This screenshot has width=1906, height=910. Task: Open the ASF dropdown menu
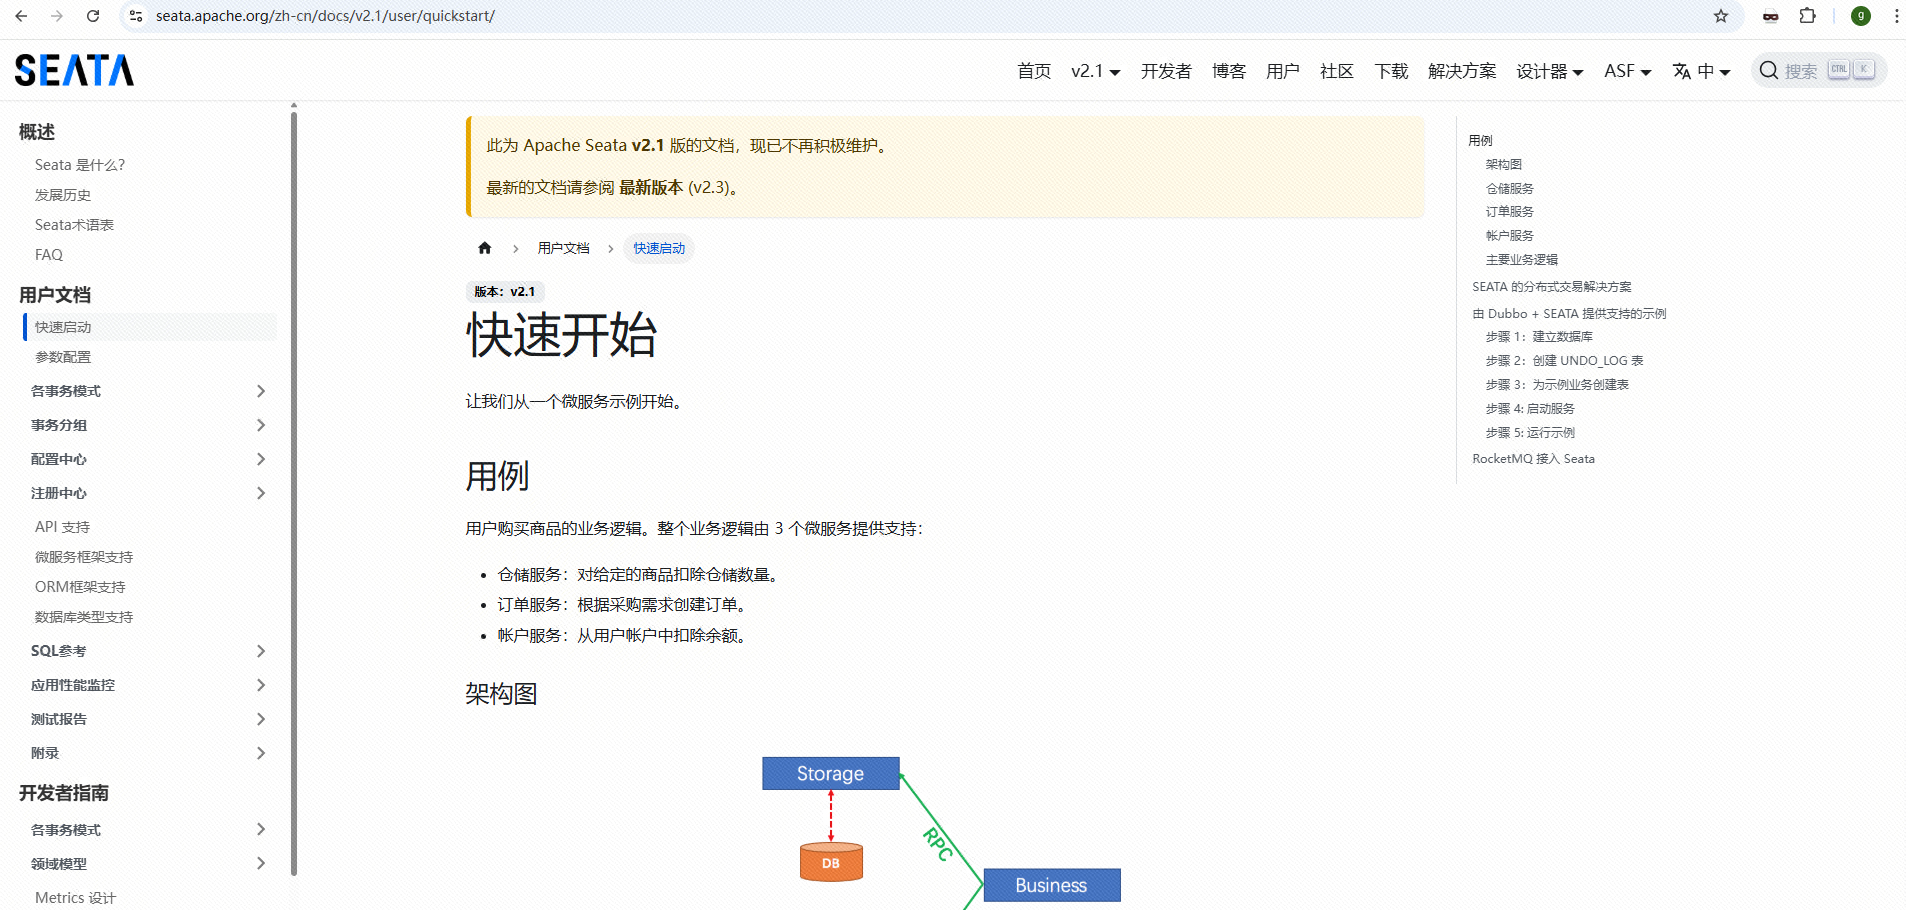(x=1627, y=71)
